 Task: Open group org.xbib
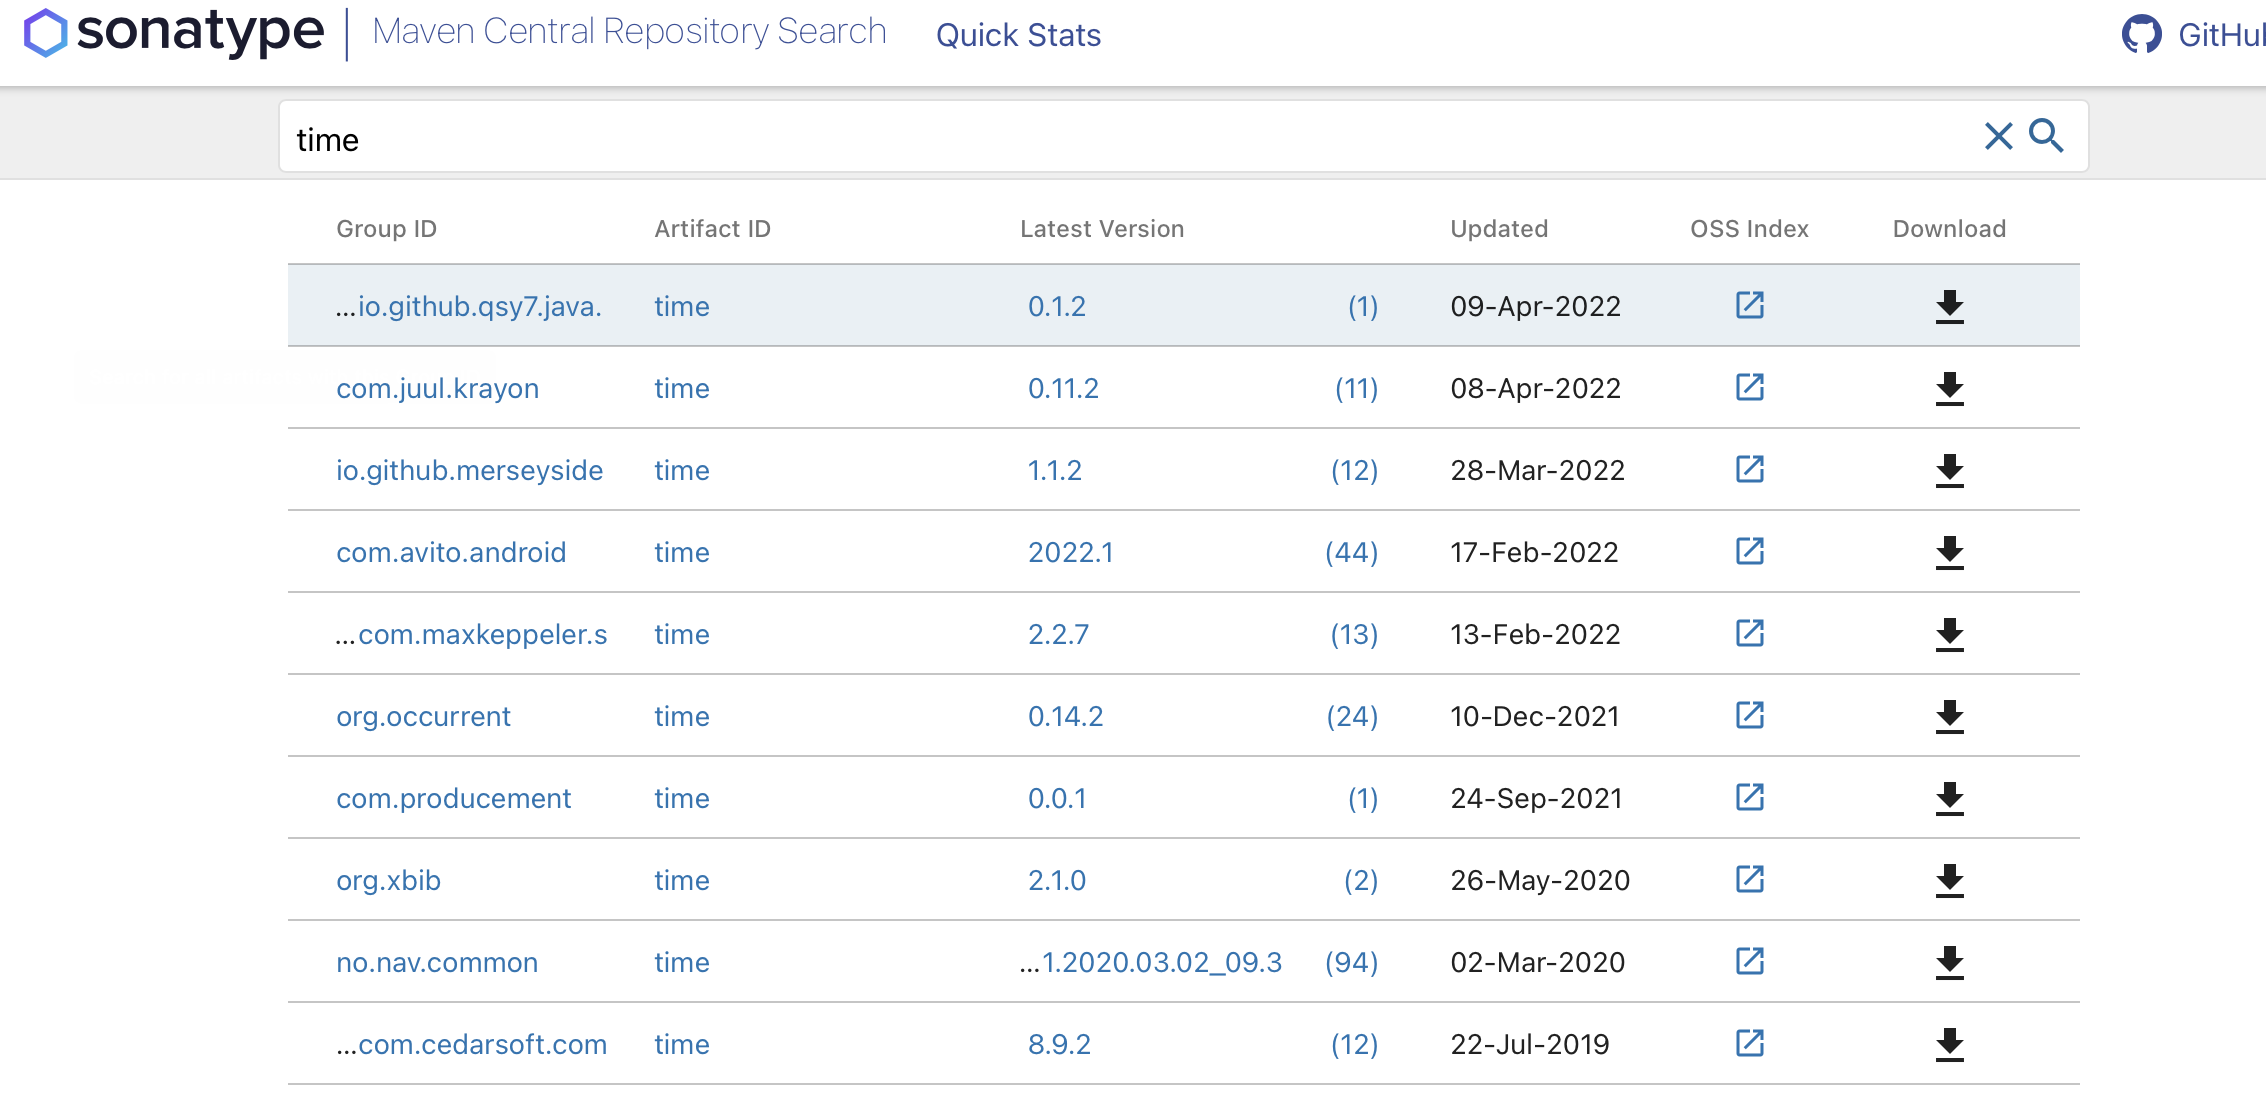388,880
